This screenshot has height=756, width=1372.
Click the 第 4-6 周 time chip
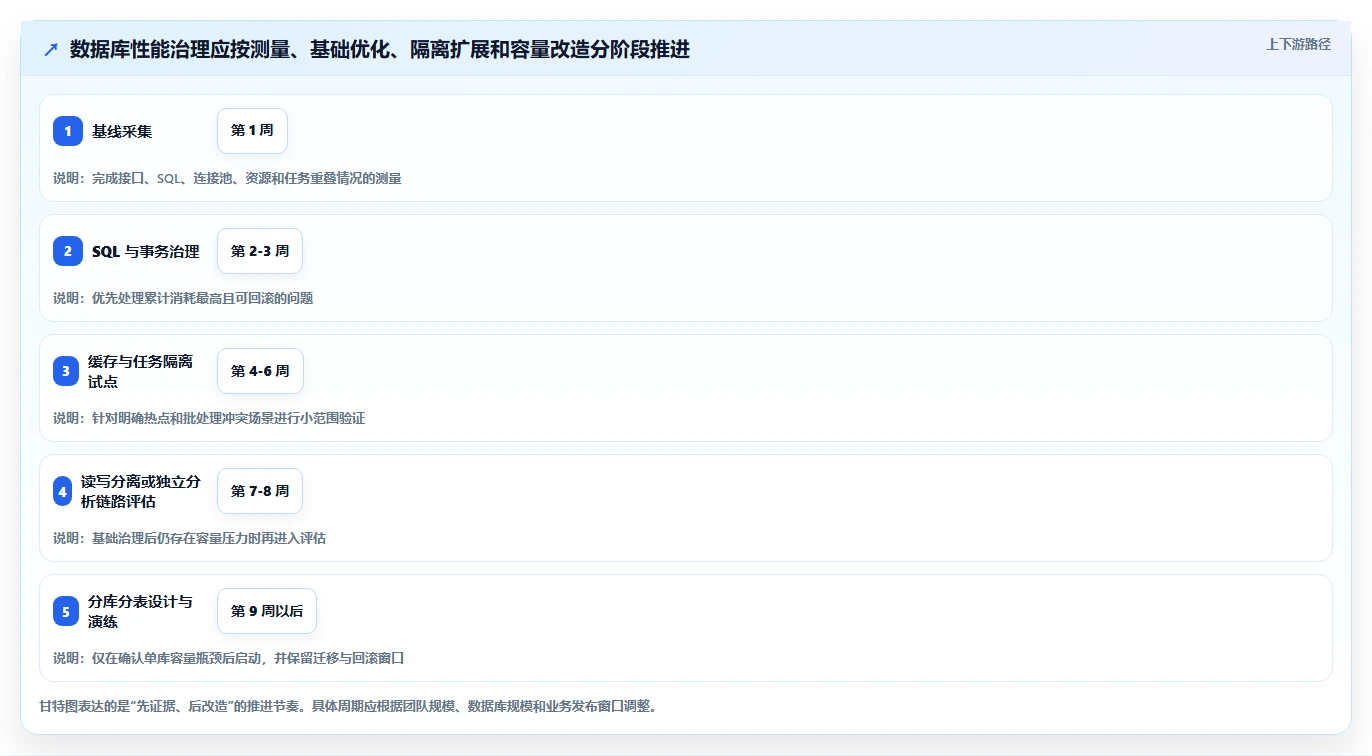point(260,371)
